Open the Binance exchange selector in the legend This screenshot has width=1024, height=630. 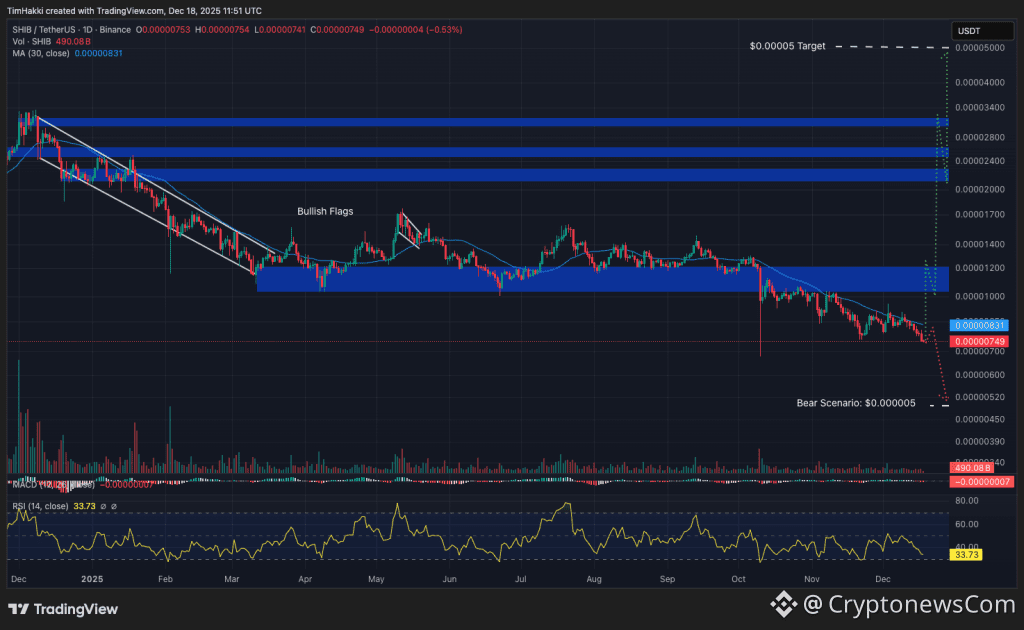[x=113, y=29]
